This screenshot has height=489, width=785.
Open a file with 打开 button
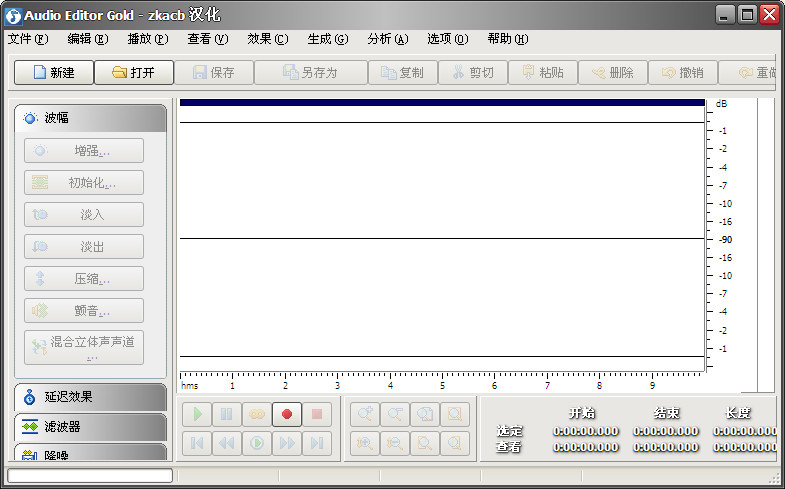134,73
